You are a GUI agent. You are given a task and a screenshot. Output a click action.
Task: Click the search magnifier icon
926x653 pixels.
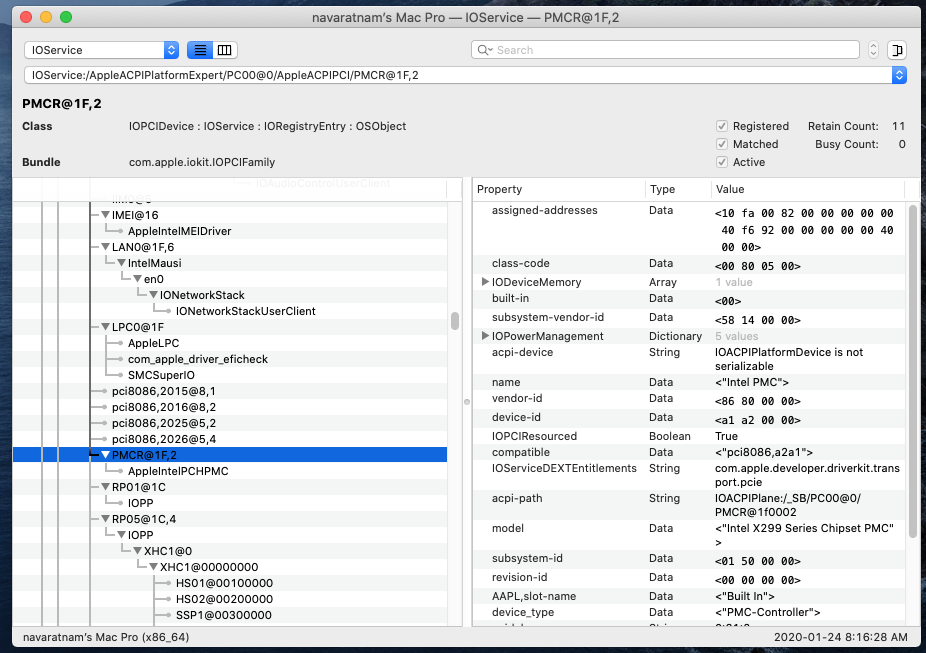point(485,50)
